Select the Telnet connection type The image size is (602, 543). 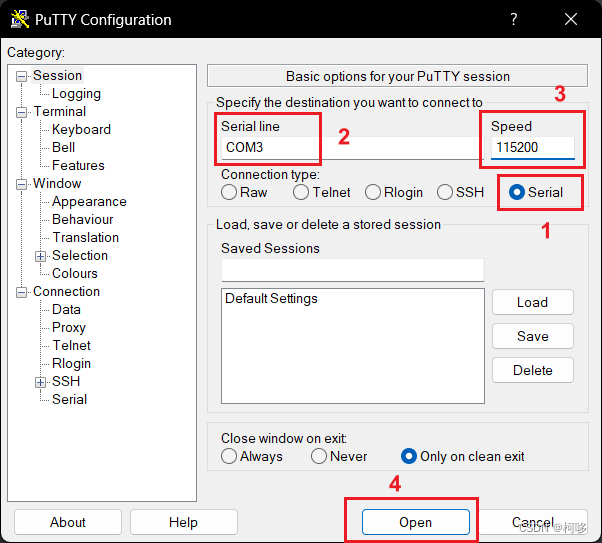click(322, 192)
